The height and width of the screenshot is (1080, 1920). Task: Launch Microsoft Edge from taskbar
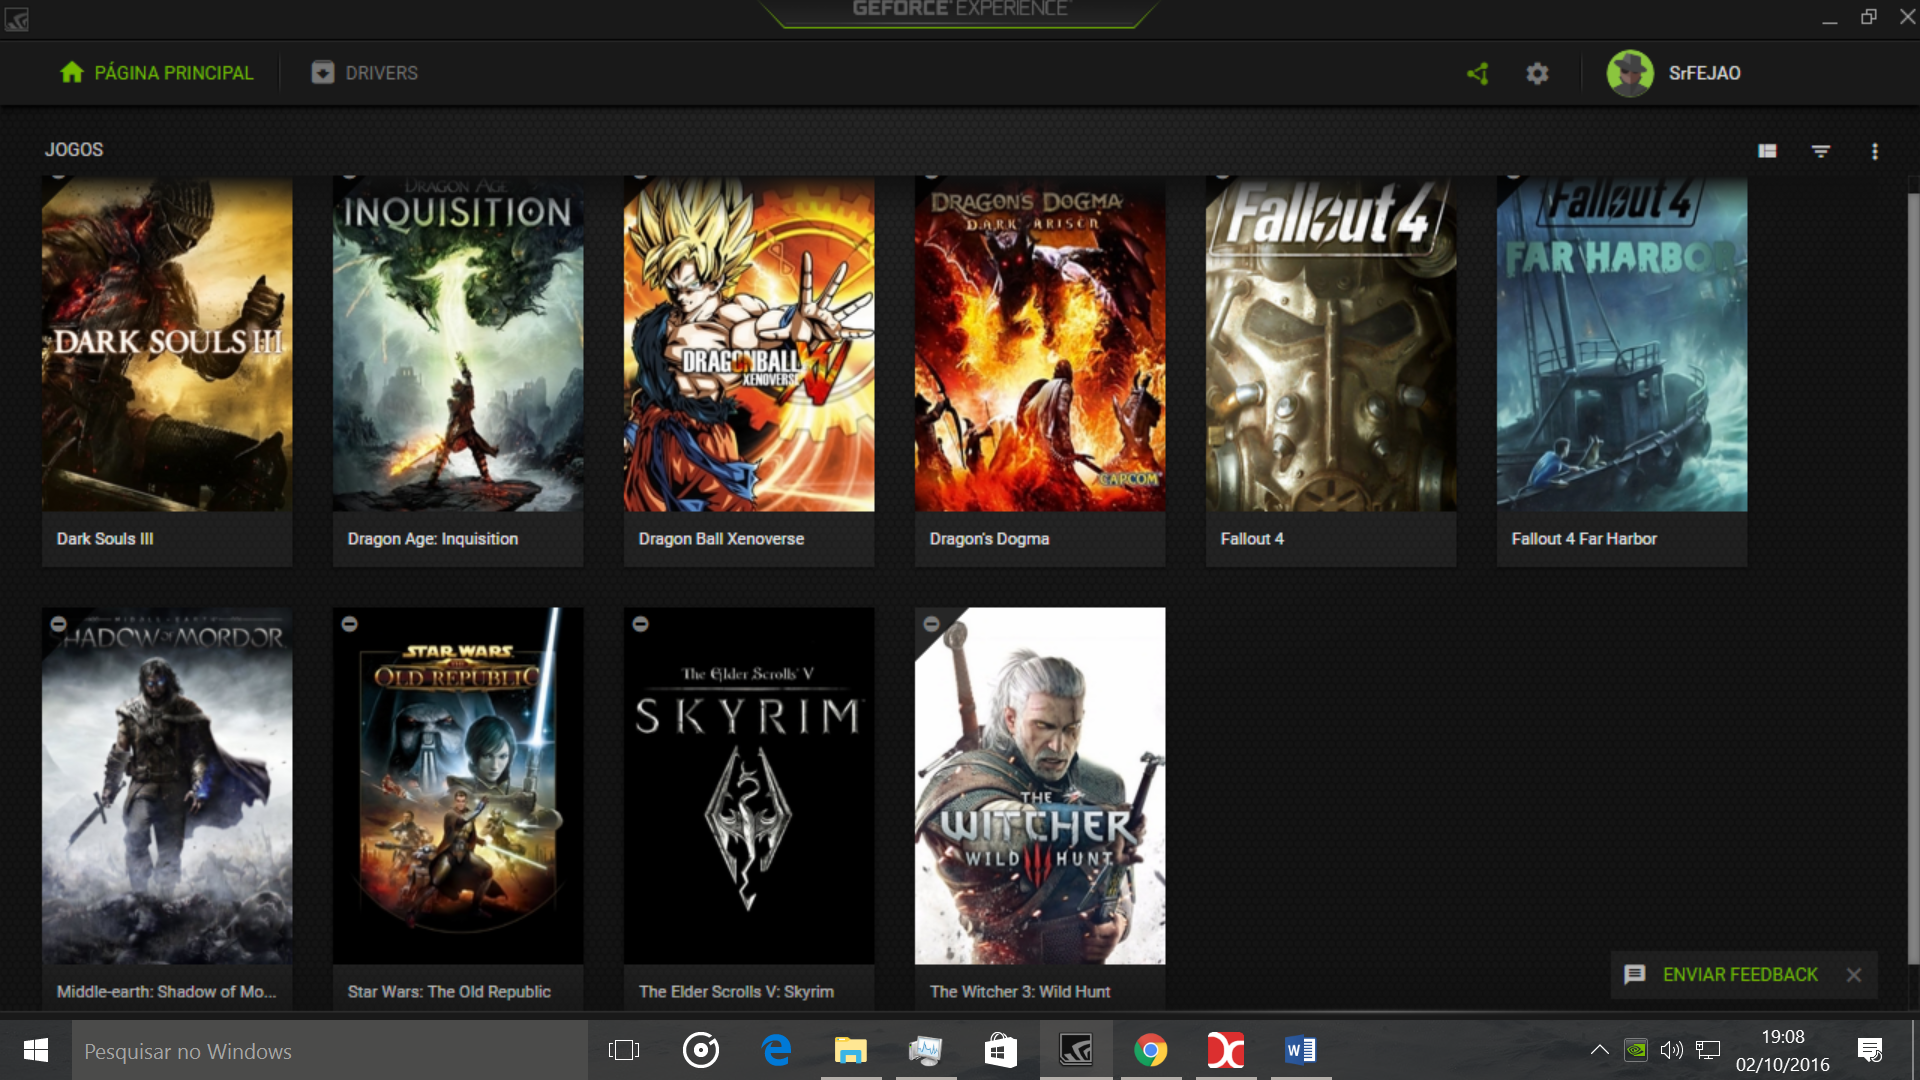click(x=776, y=1050)
